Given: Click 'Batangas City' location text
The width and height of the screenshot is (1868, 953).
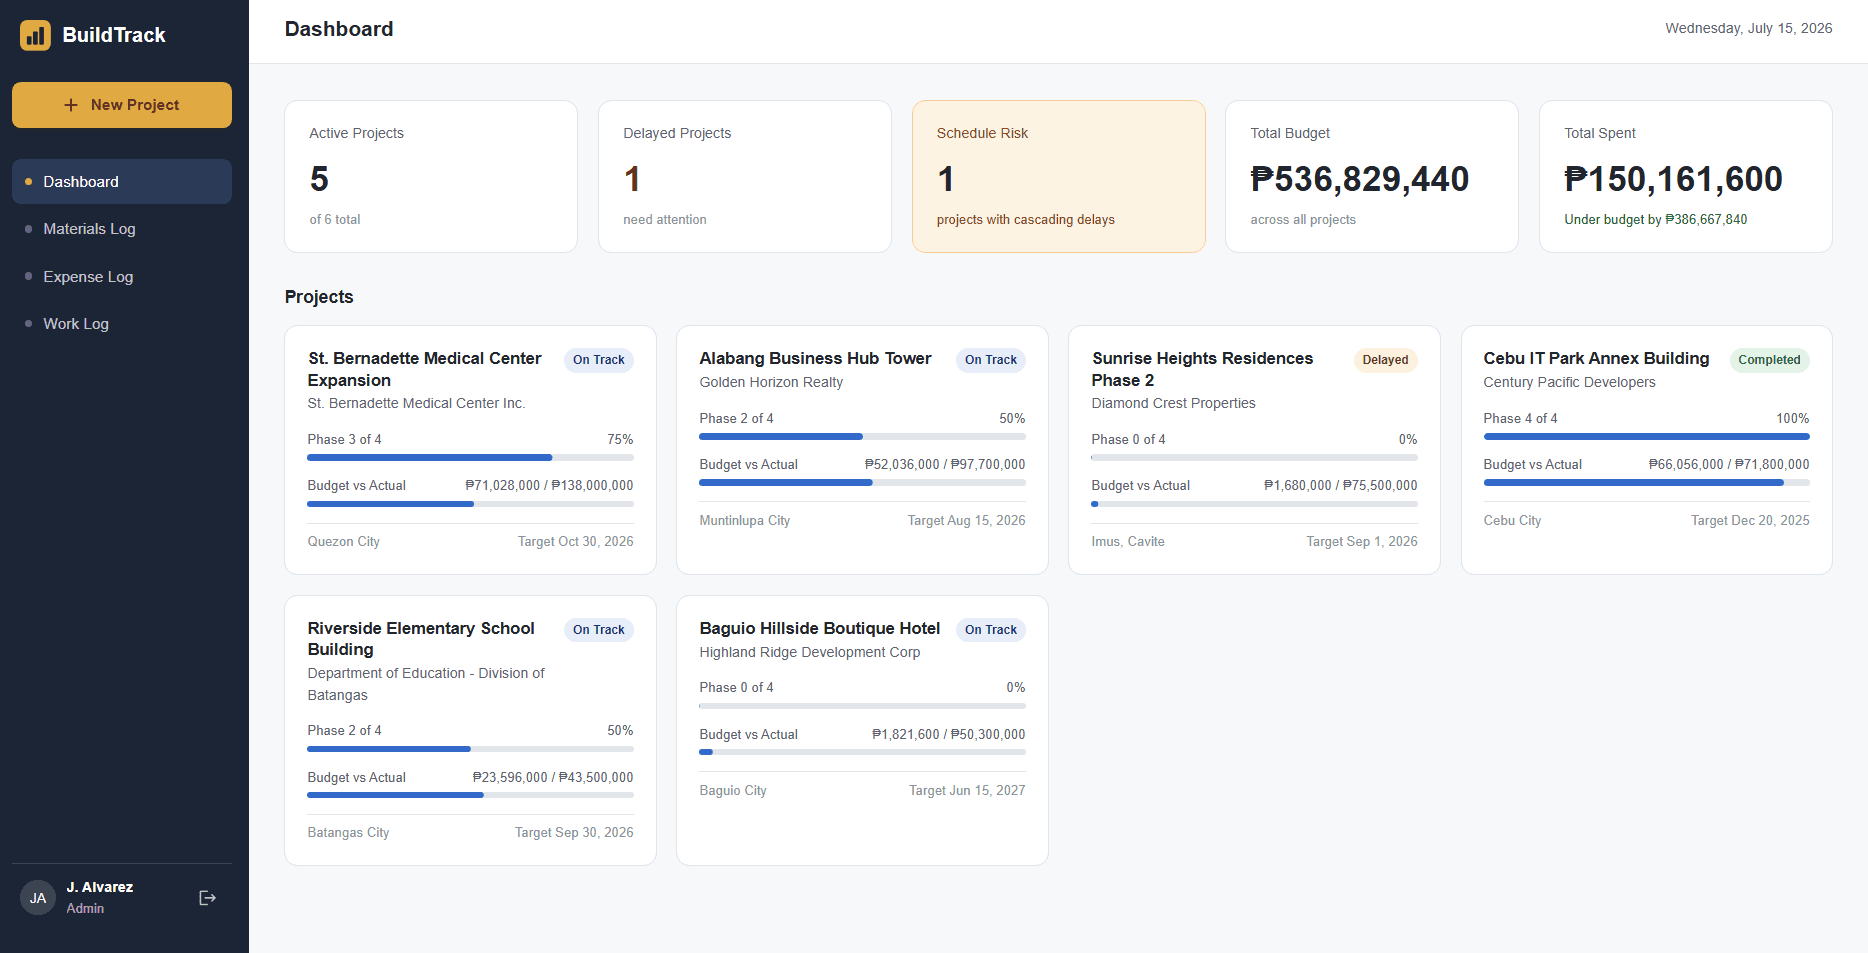Looking at the screenshot, I should (348, 833).
